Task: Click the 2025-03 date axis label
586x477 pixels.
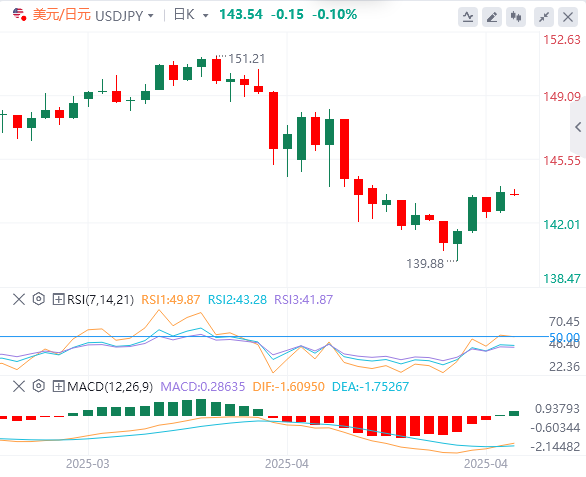Action: pos(88,464)
